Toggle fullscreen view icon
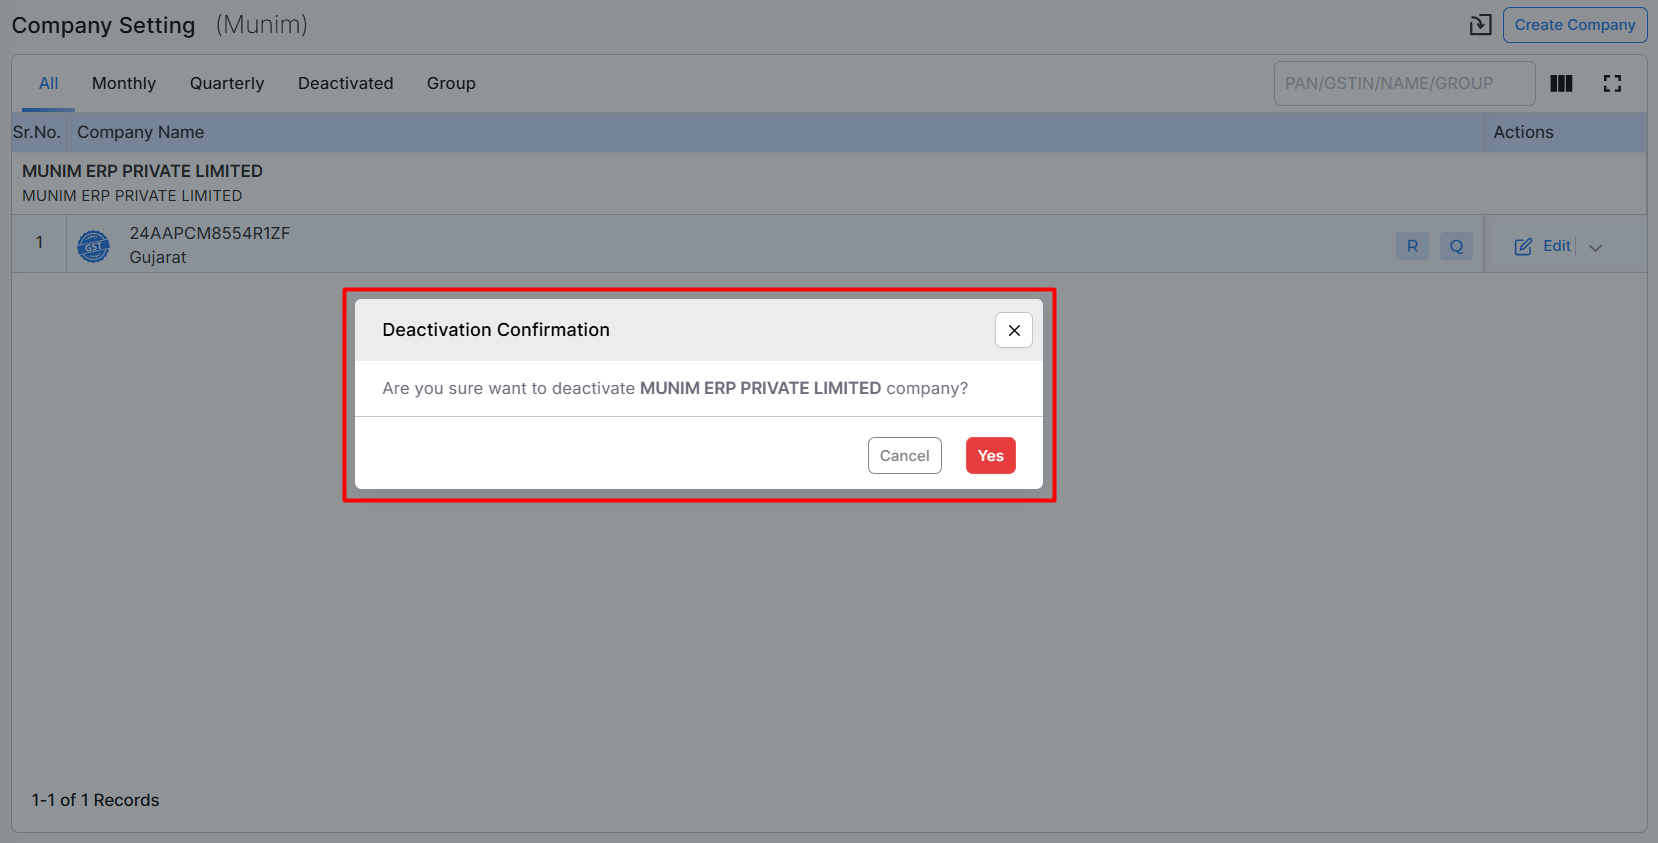The height and width of the screenshot is (843, 1658). (1612, 84)
